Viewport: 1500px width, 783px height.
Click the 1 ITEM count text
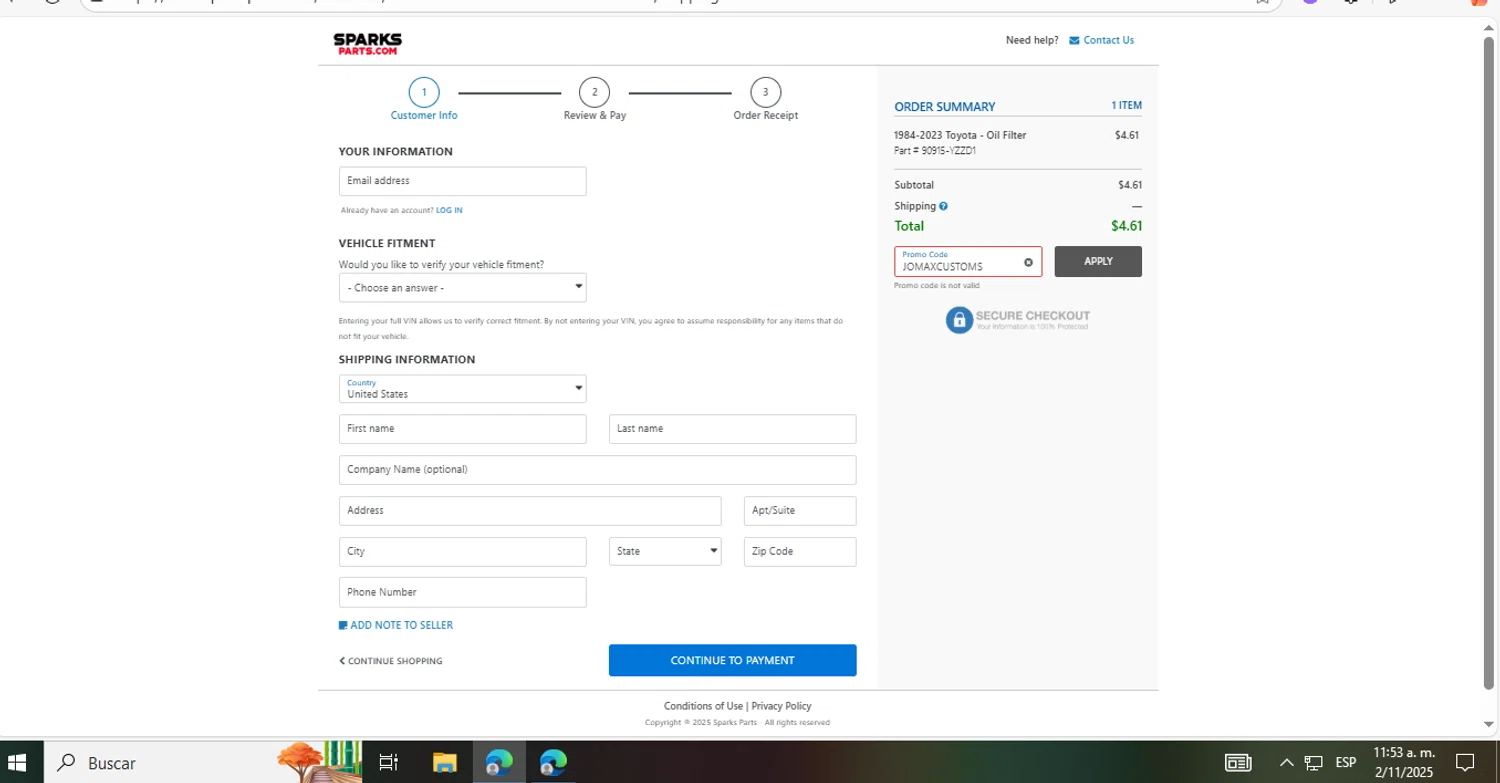coord(1126,105)
